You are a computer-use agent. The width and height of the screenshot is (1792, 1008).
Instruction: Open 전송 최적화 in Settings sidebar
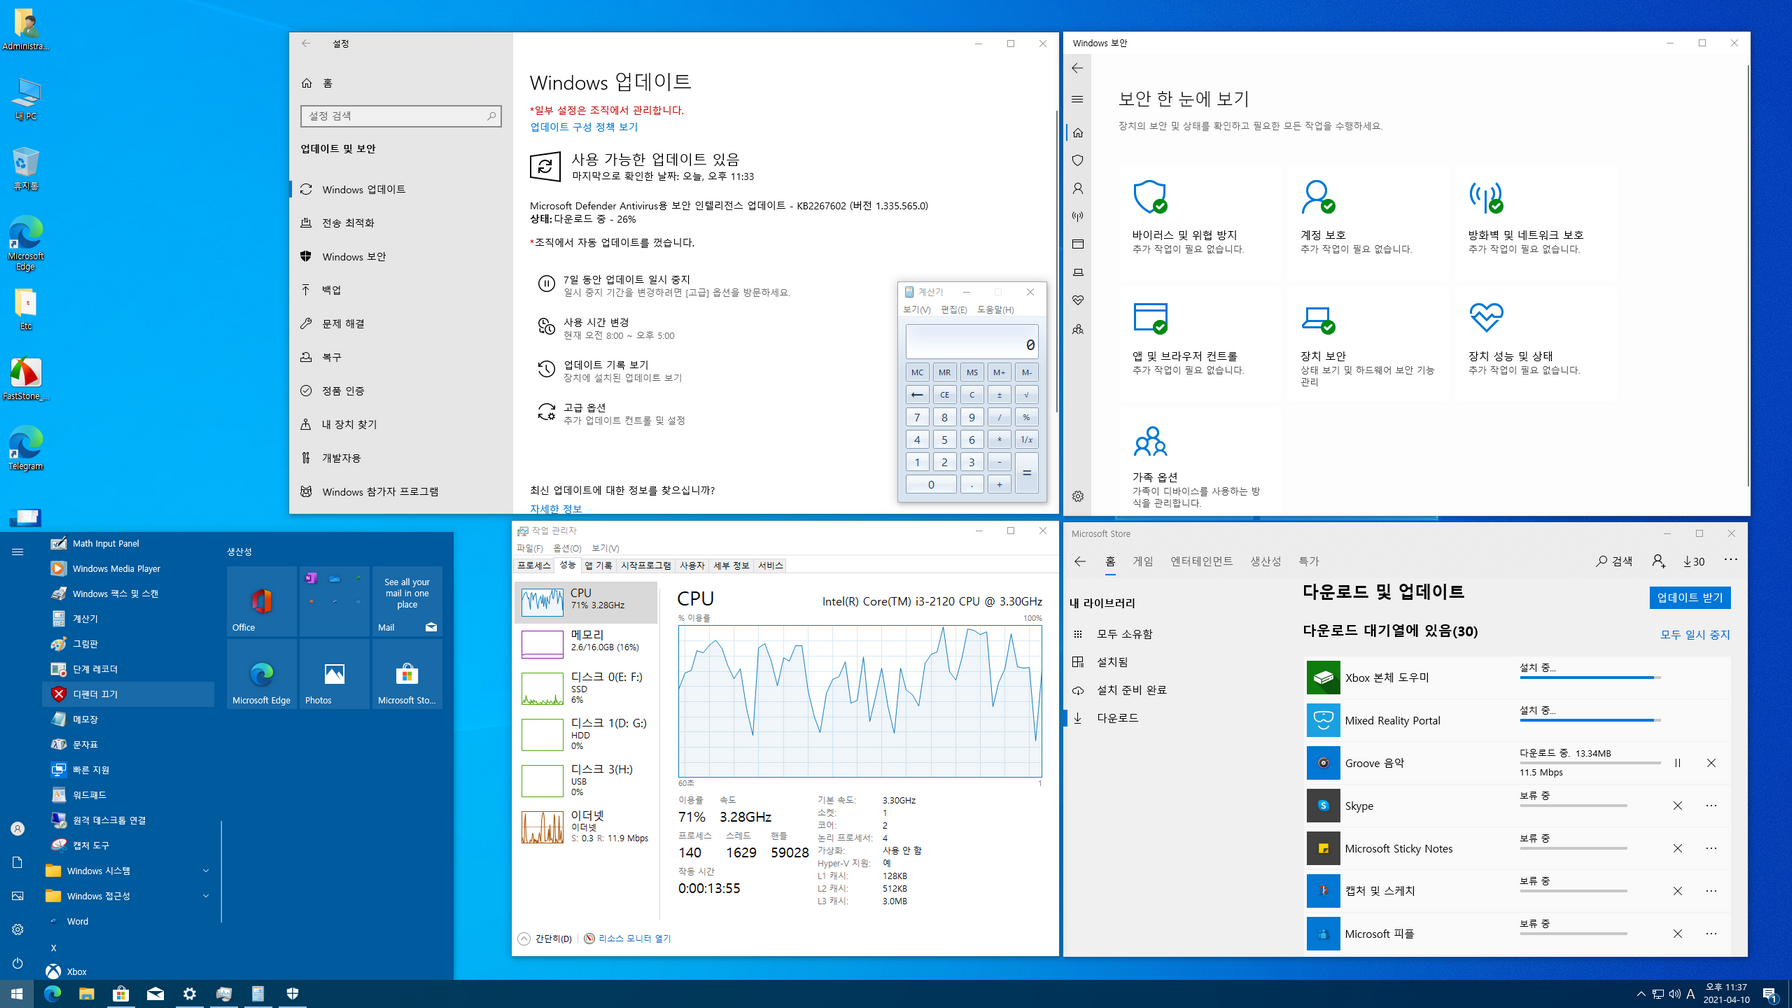tap(401, 223)
